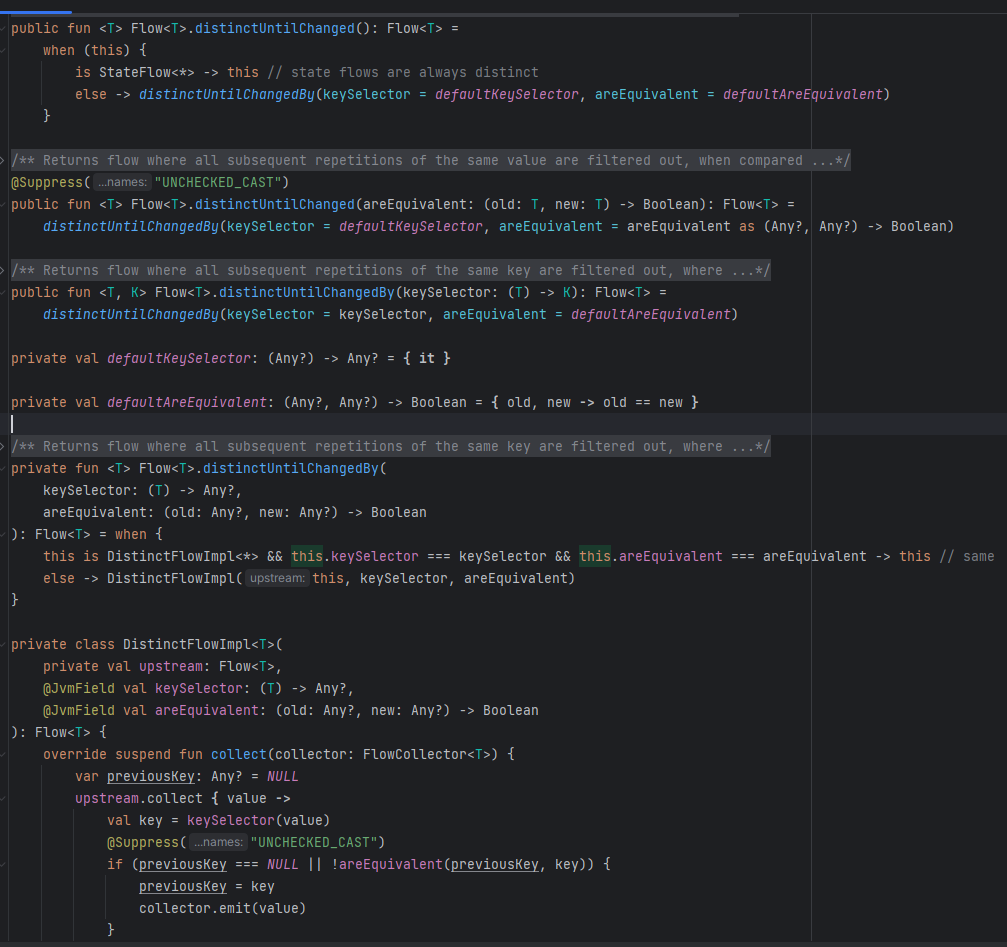
Task: Click 'previousKey' in 'previousKey = key' assignment
Action: tap(182, 887)
